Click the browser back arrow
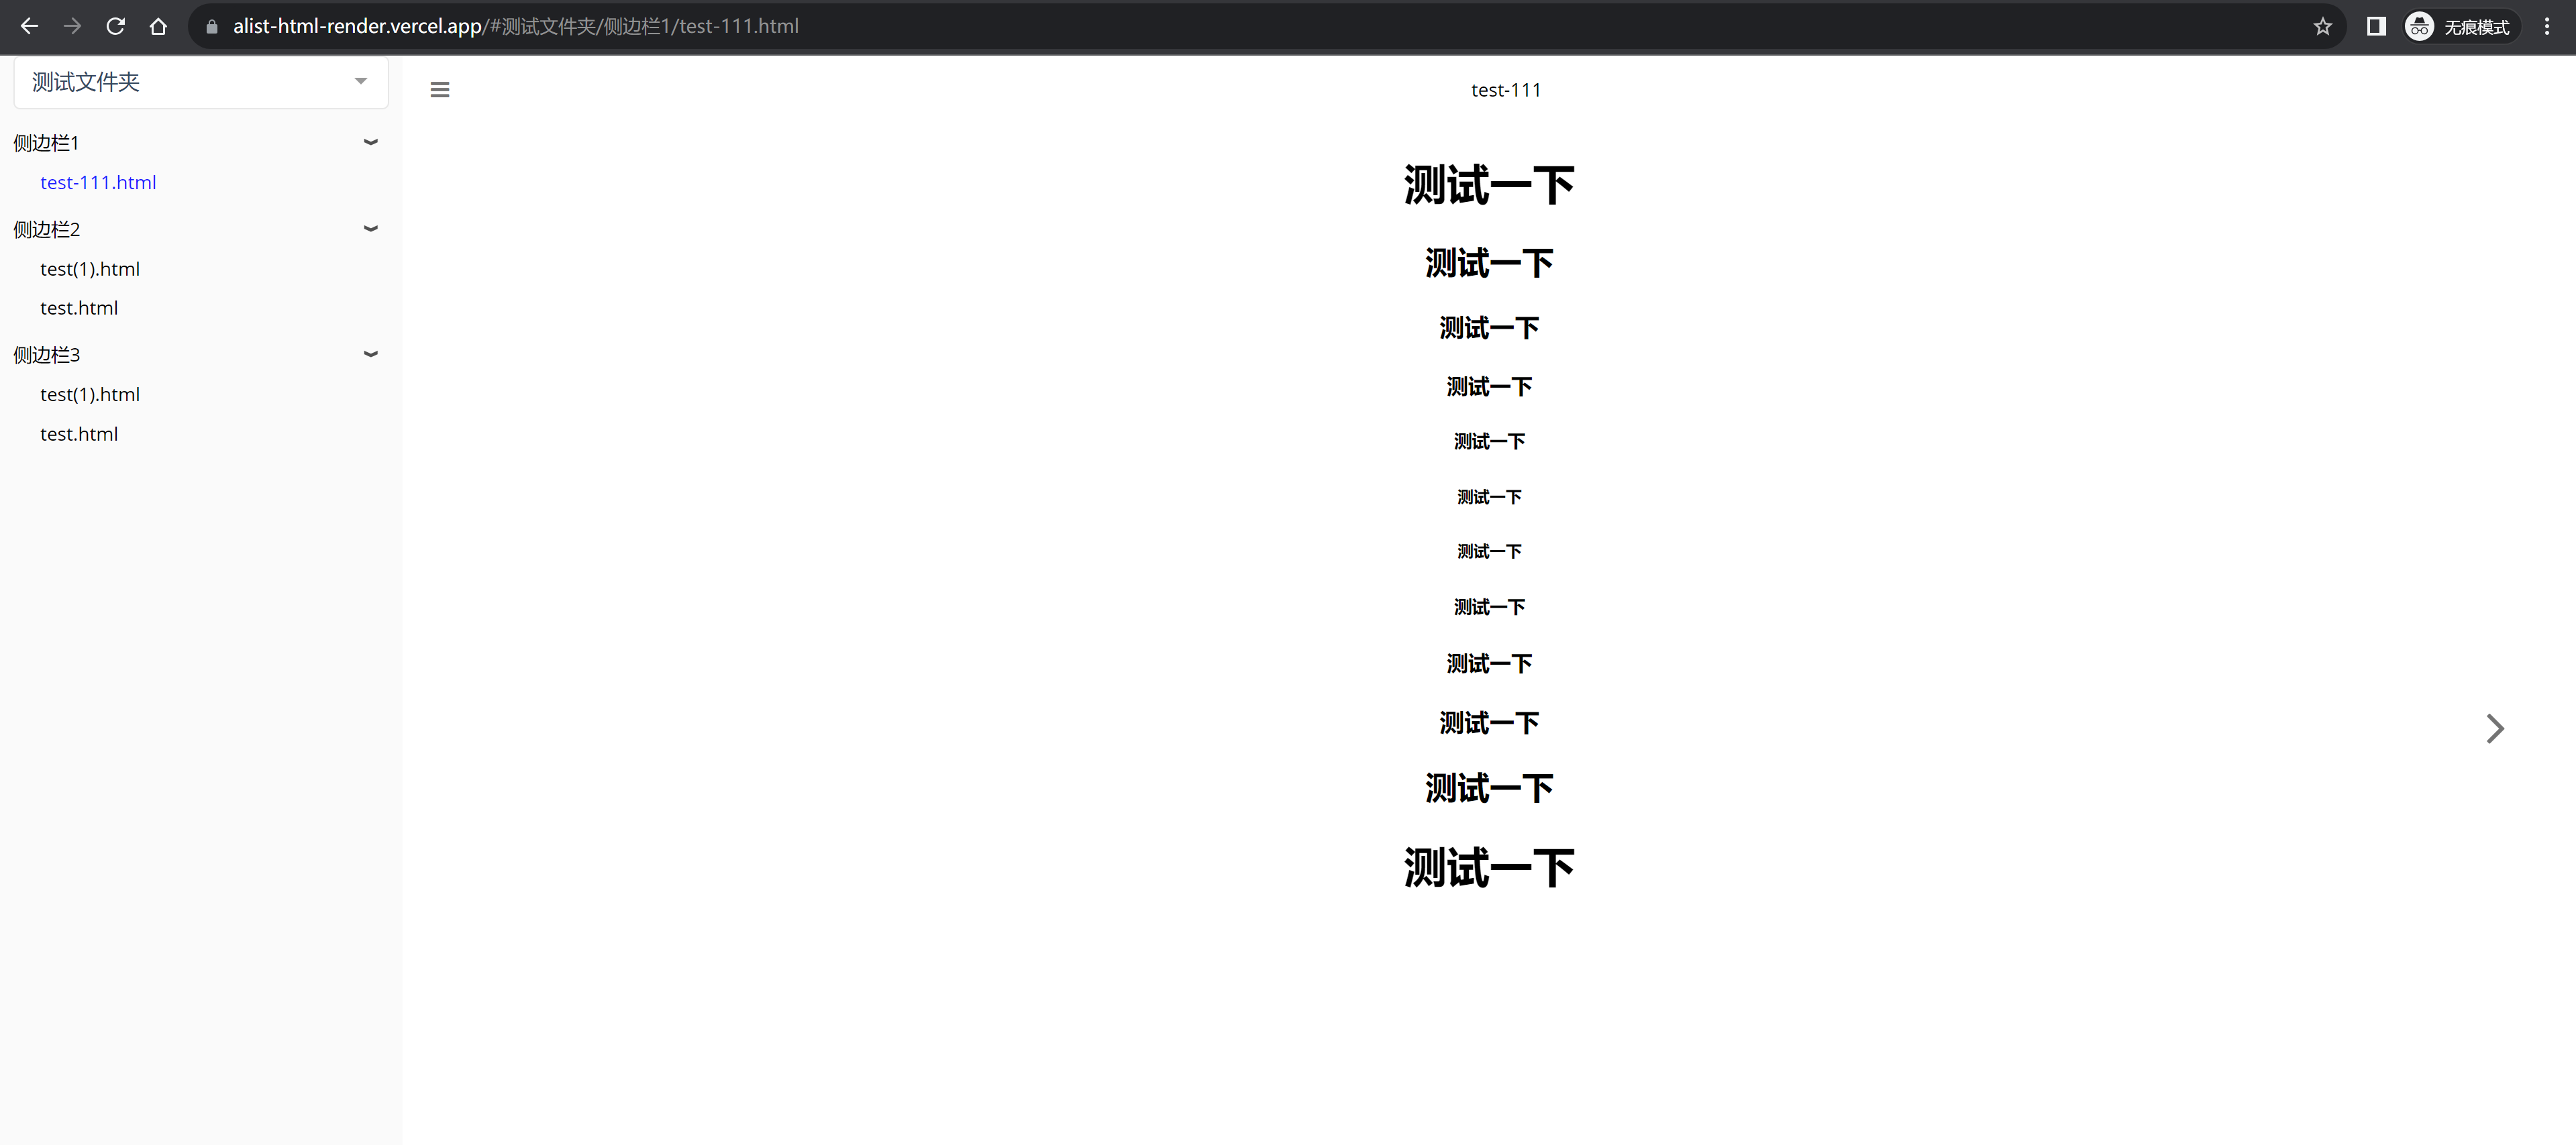Viewport: 2576px width, 1145px height. (29, 26)
